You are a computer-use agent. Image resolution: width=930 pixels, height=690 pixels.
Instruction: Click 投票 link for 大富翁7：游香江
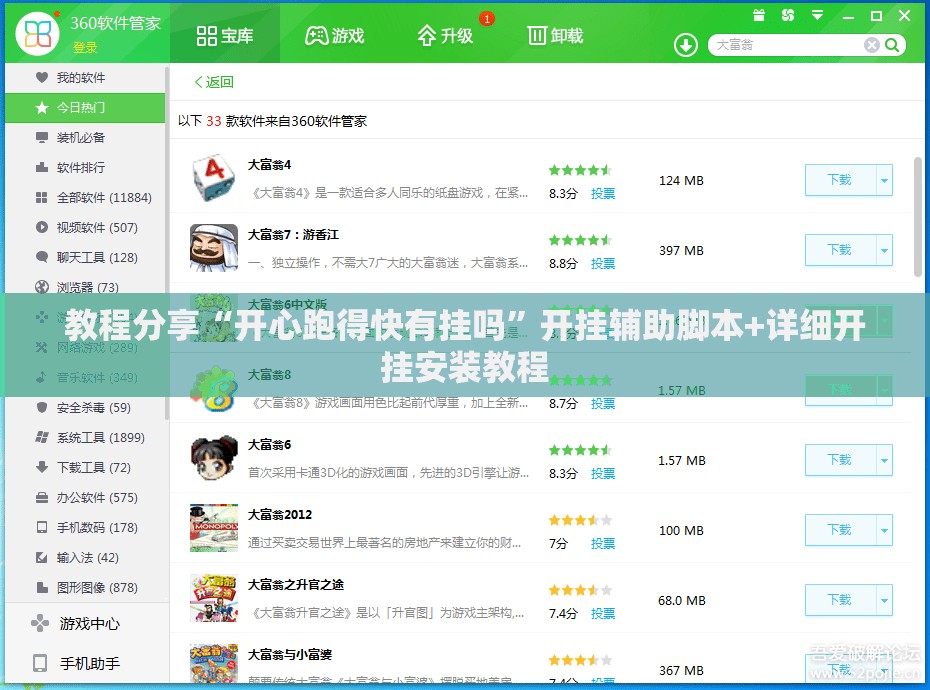[x=603, y=263]
